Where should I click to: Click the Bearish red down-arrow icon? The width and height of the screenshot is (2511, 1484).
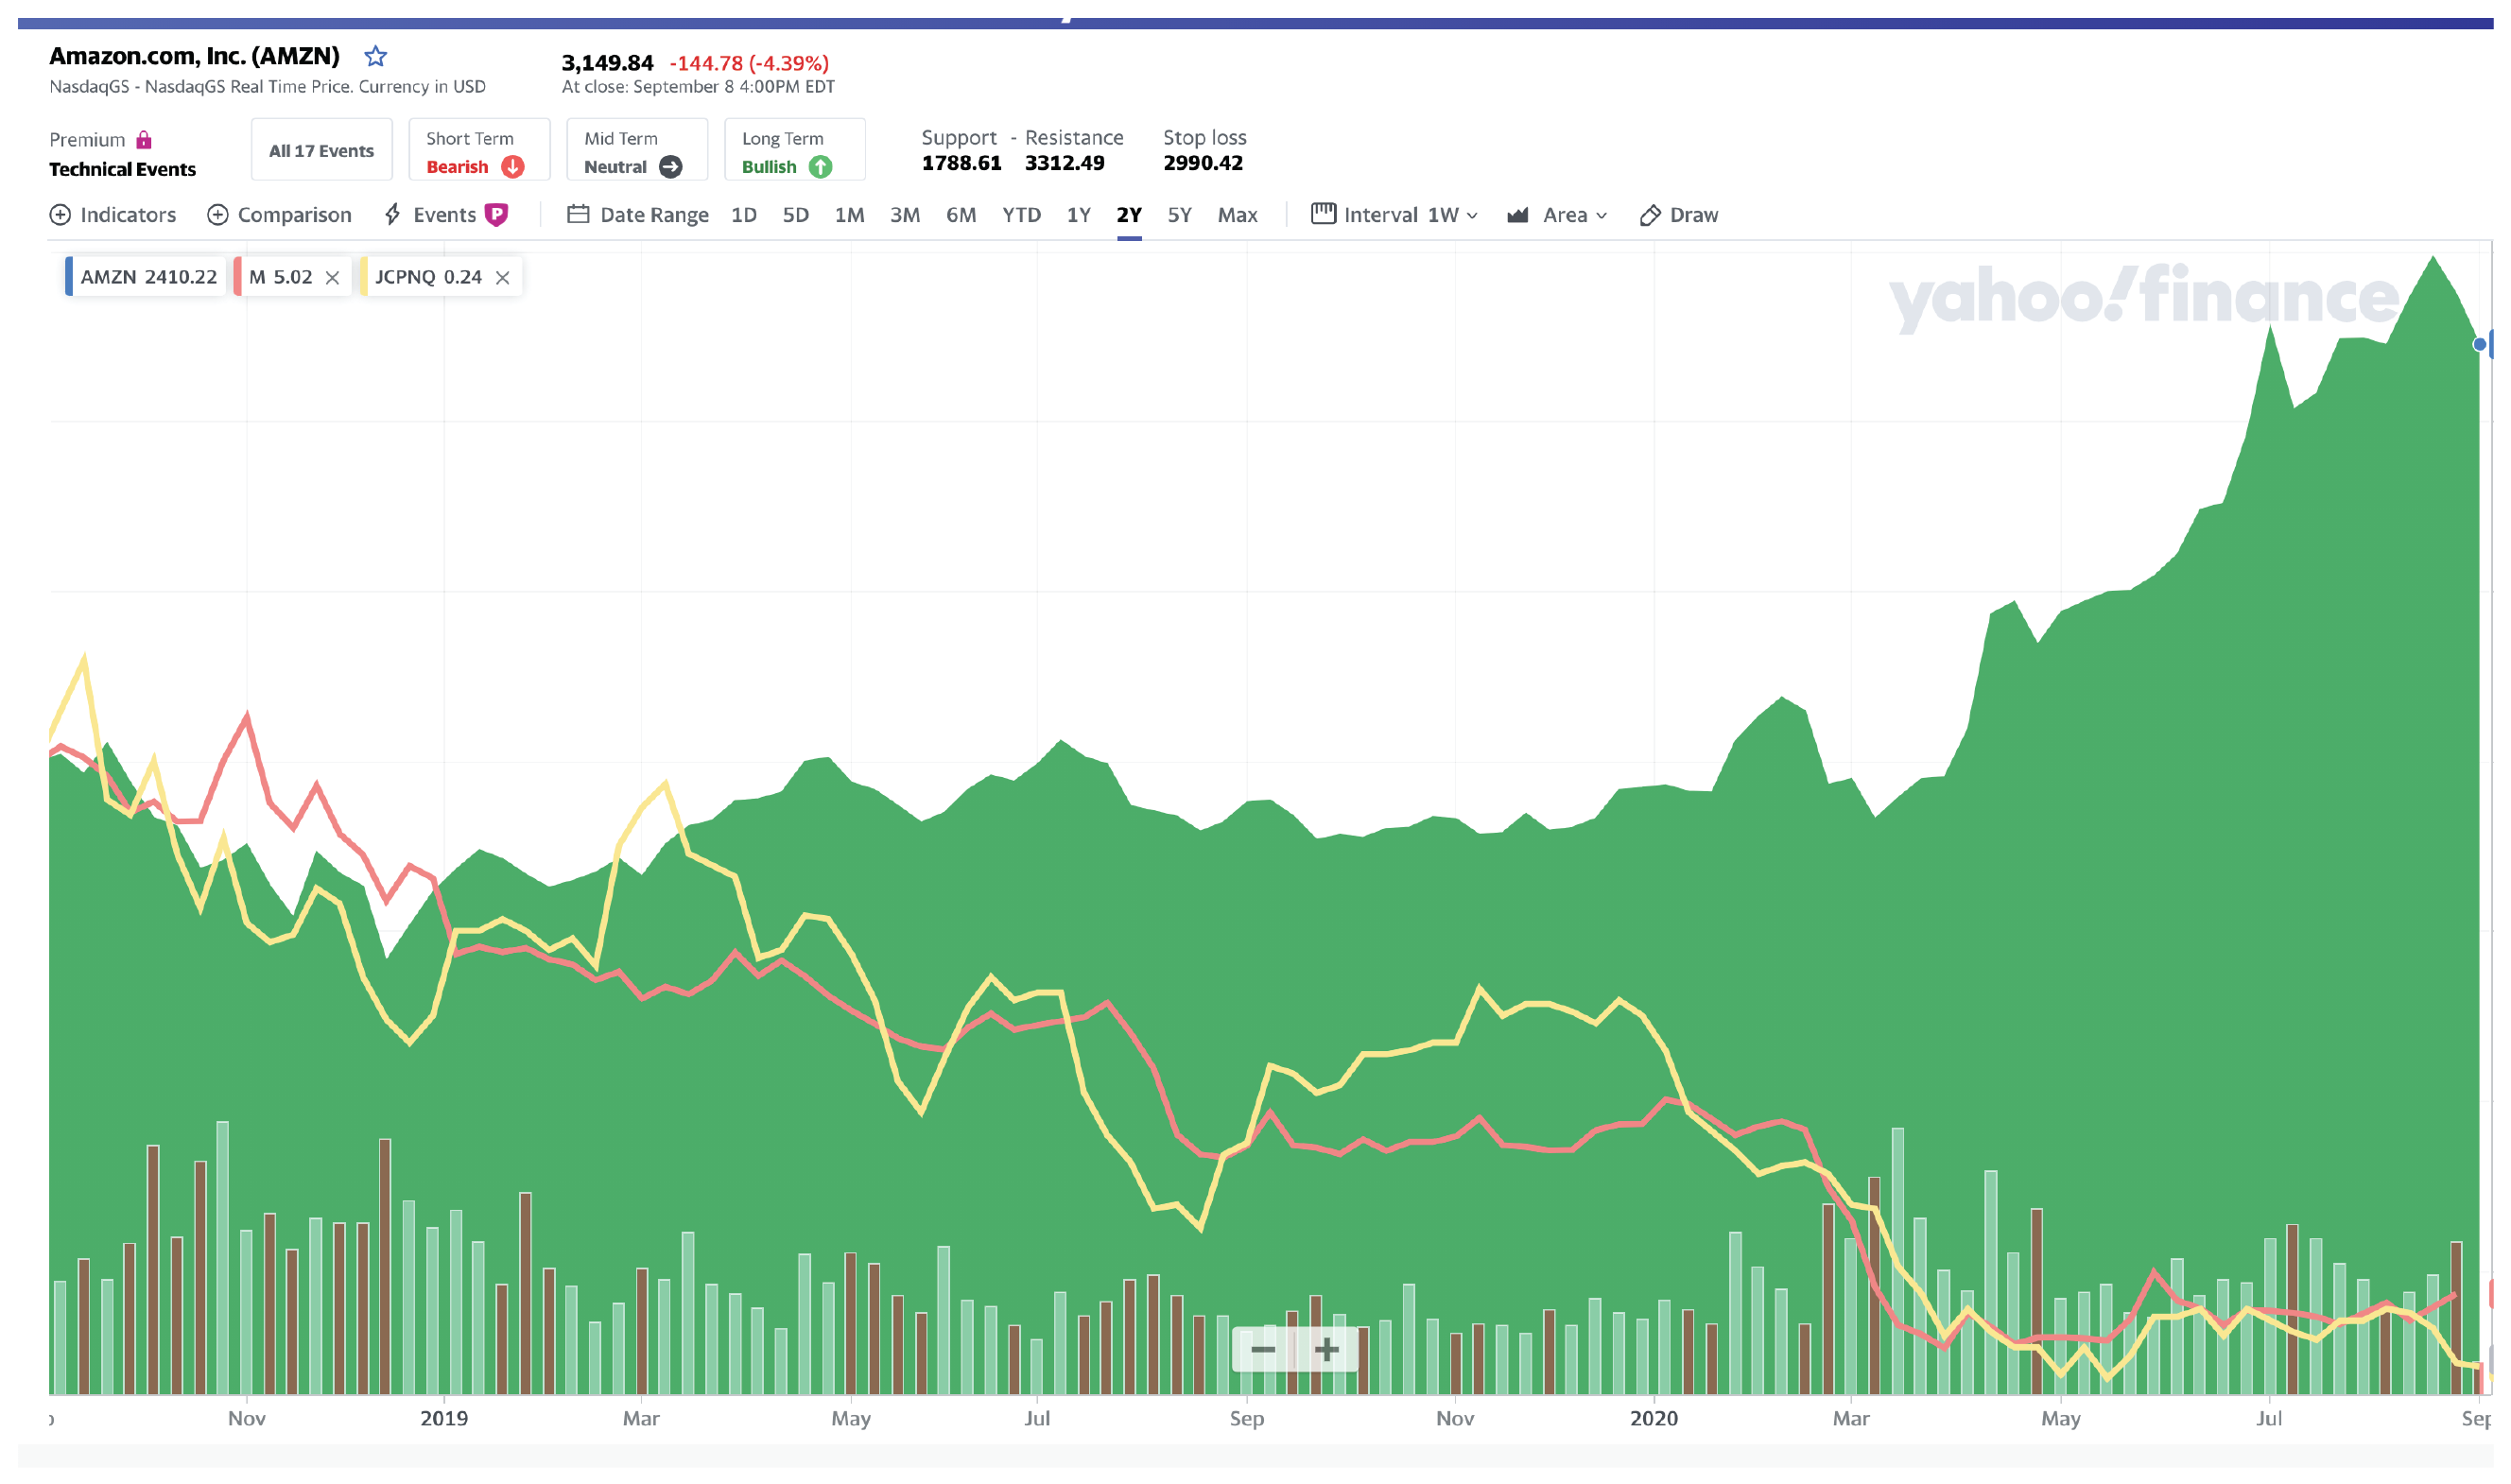(x=513, y=167)
